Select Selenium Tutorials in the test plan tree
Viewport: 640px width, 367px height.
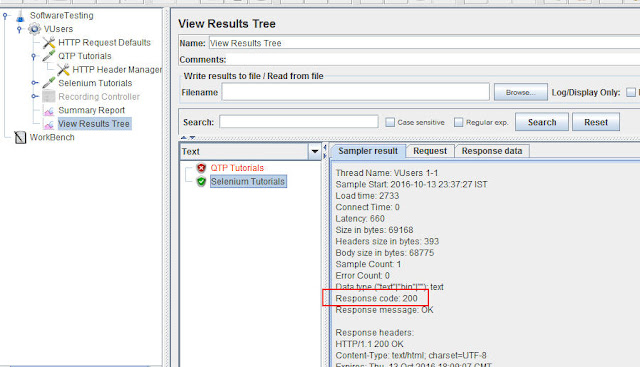(x=95, y=83)
